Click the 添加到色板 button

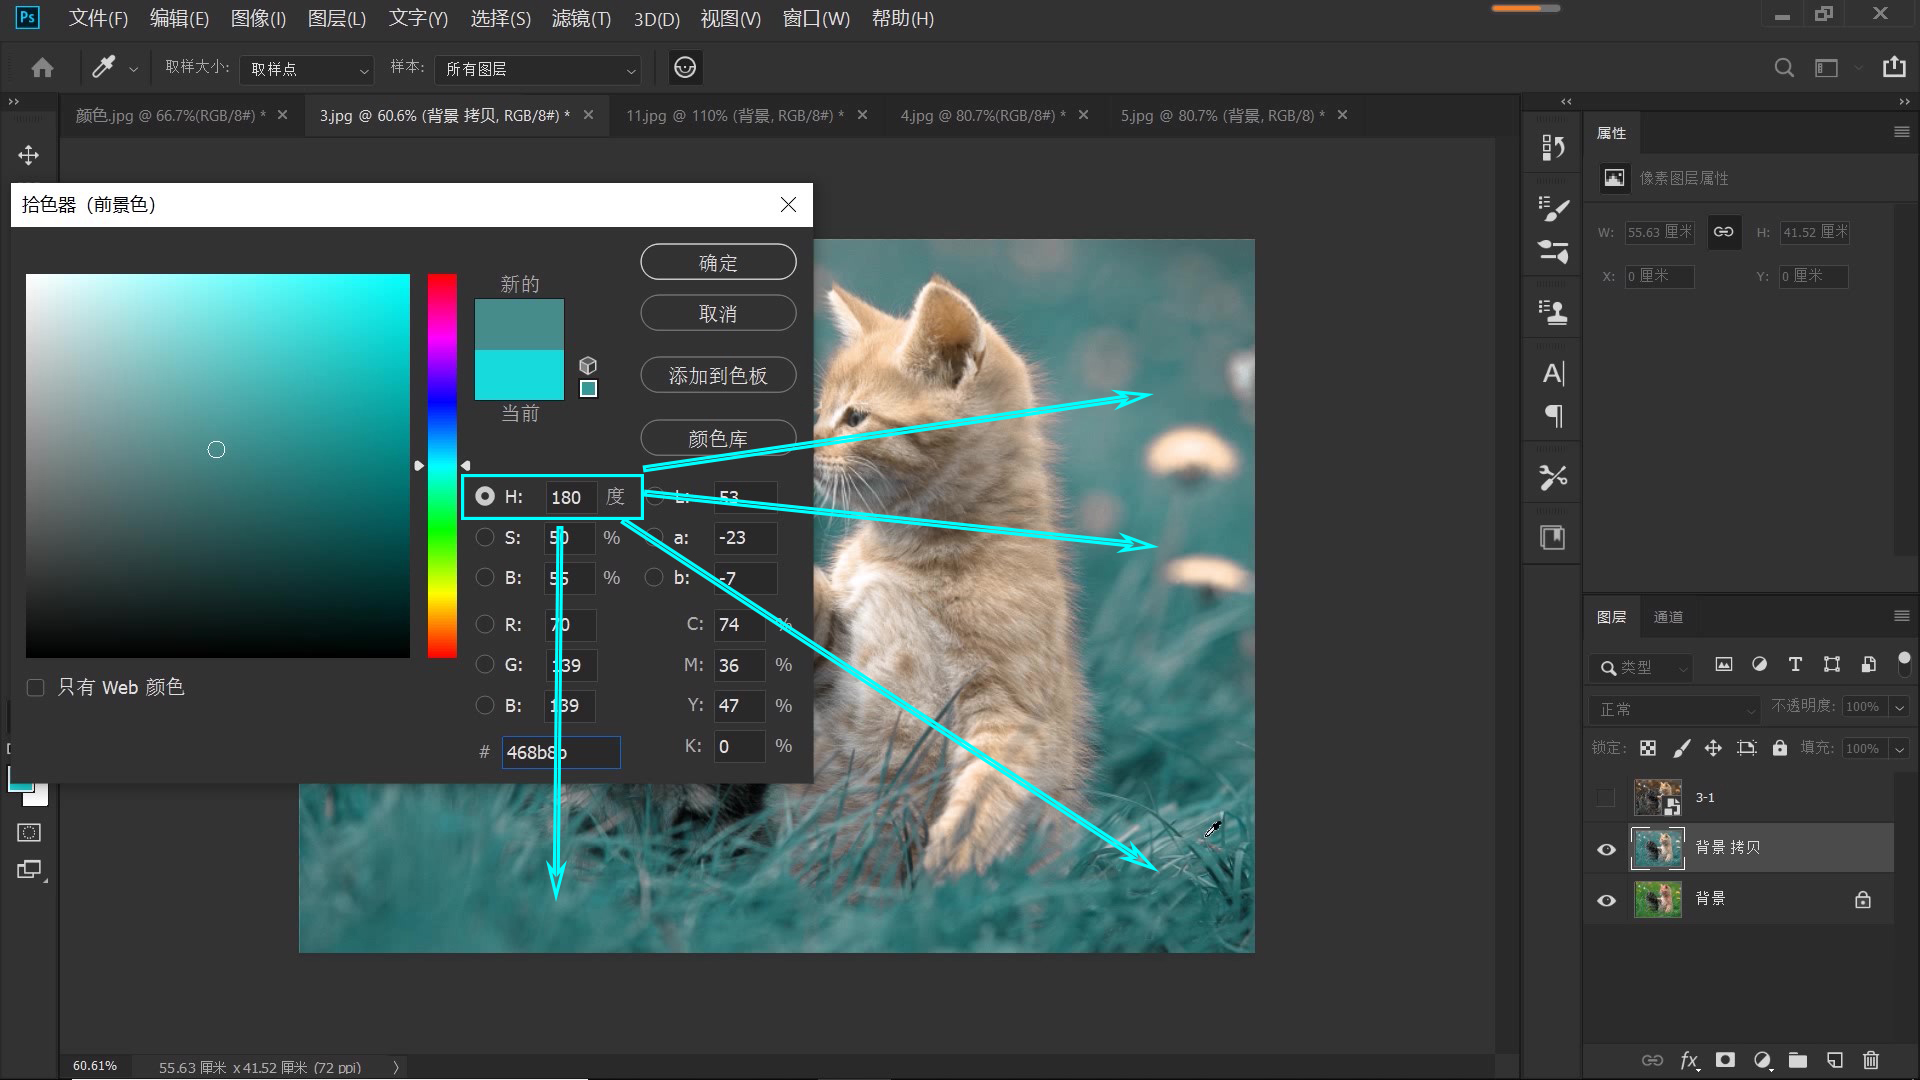point(718,375)
